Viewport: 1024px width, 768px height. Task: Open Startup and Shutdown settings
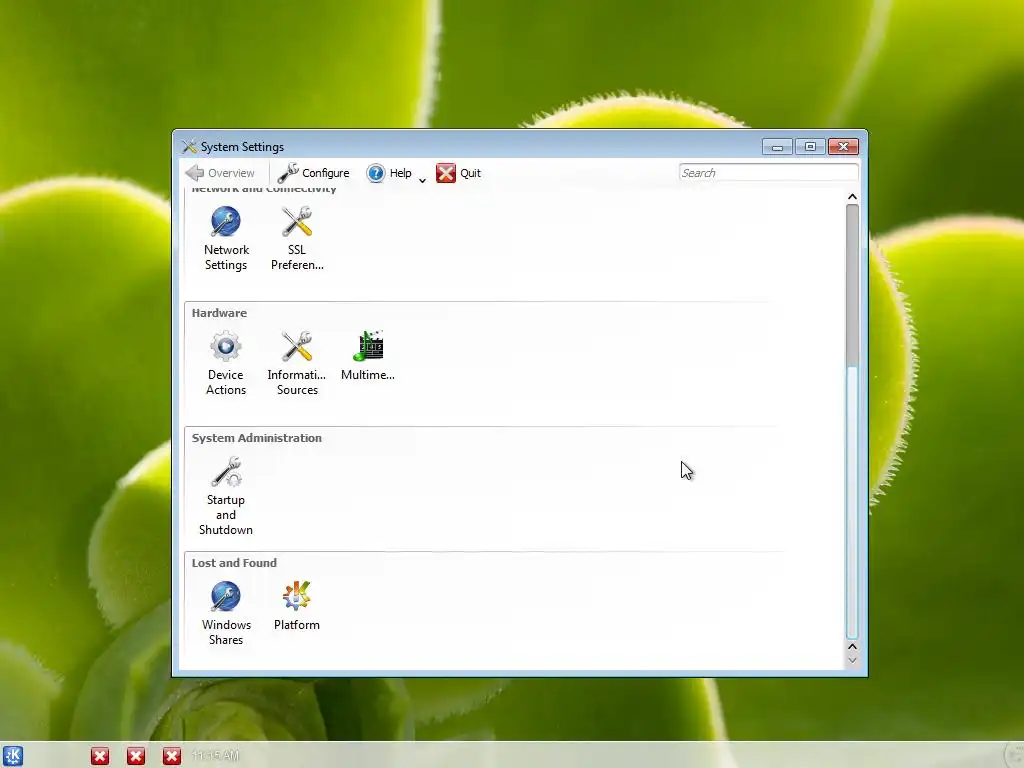point(226,496)
